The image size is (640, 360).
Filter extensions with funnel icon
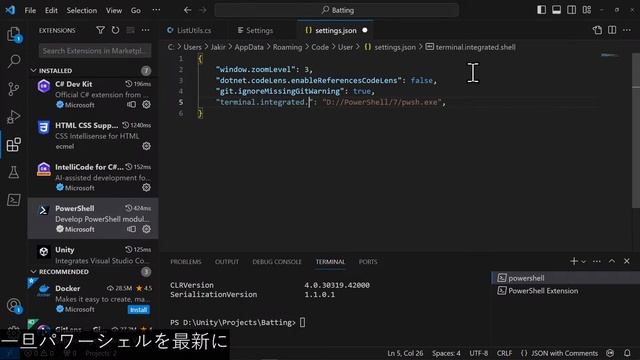100,30
